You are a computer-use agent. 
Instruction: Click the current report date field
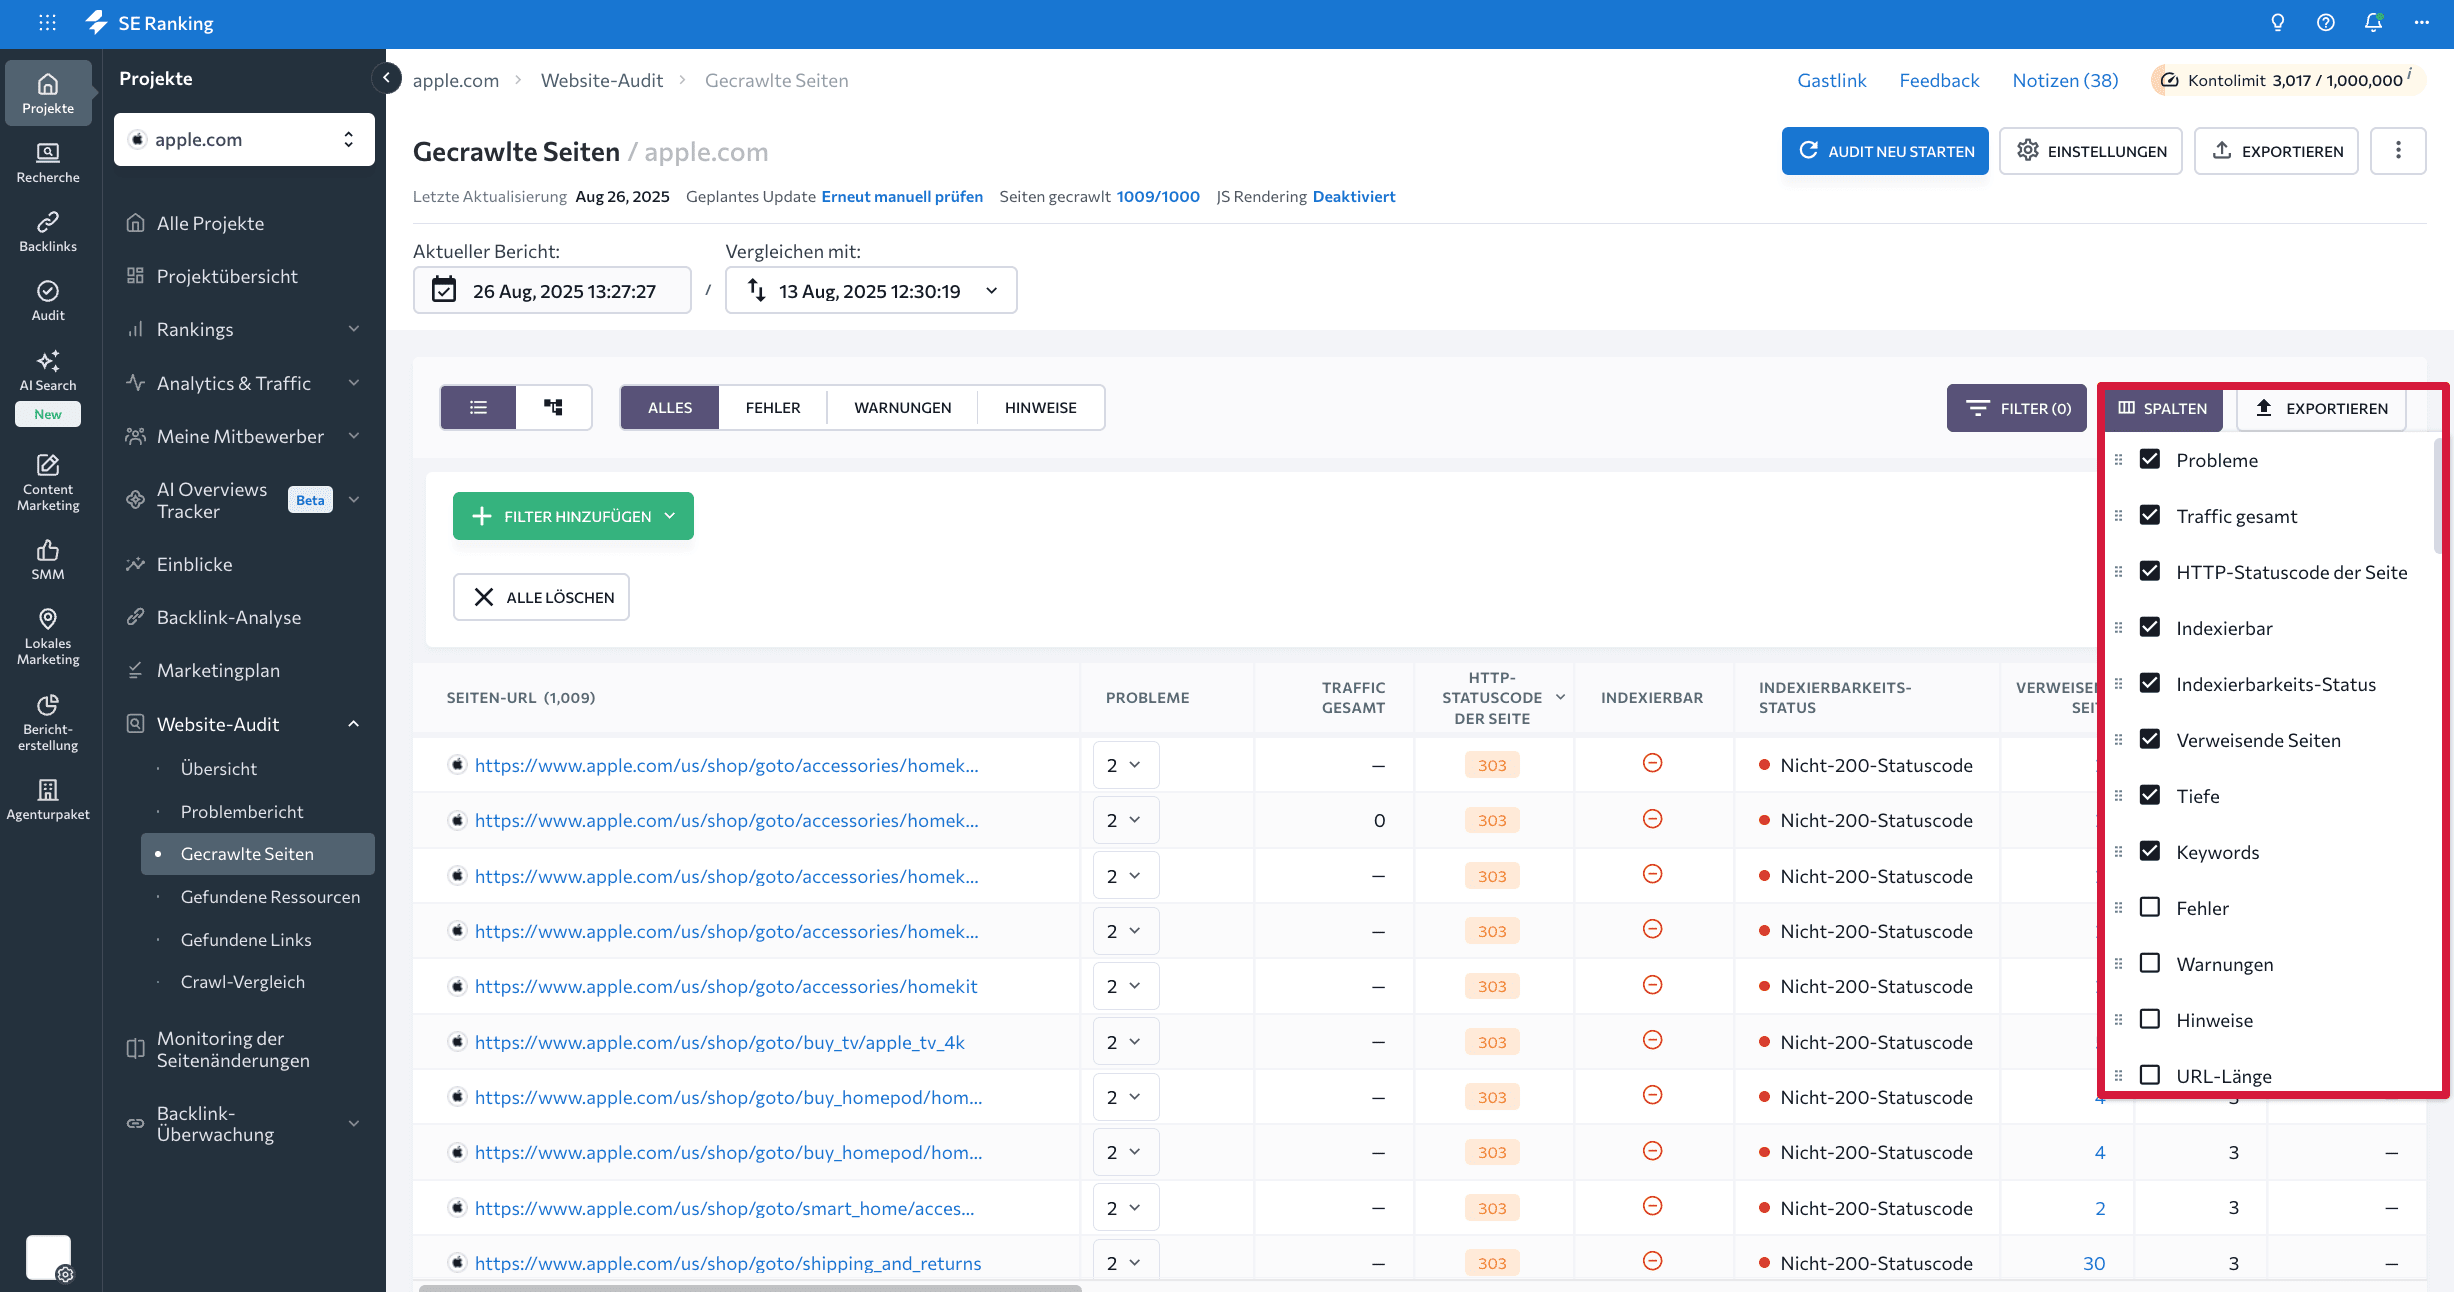pos(552,290)
